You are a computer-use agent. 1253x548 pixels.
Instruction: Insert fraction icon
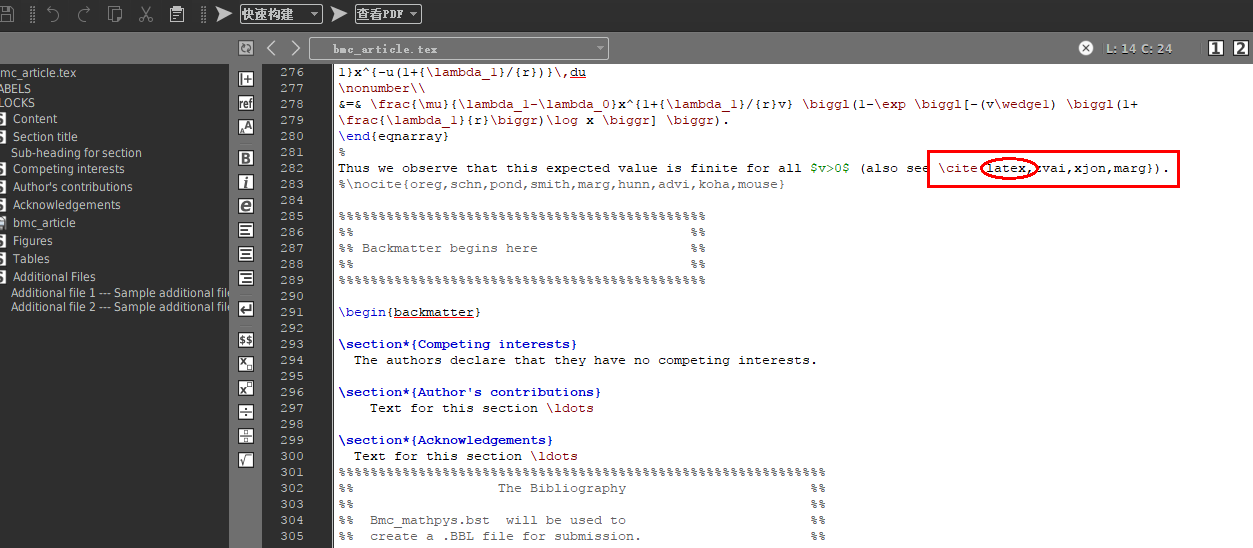[246, 436]
